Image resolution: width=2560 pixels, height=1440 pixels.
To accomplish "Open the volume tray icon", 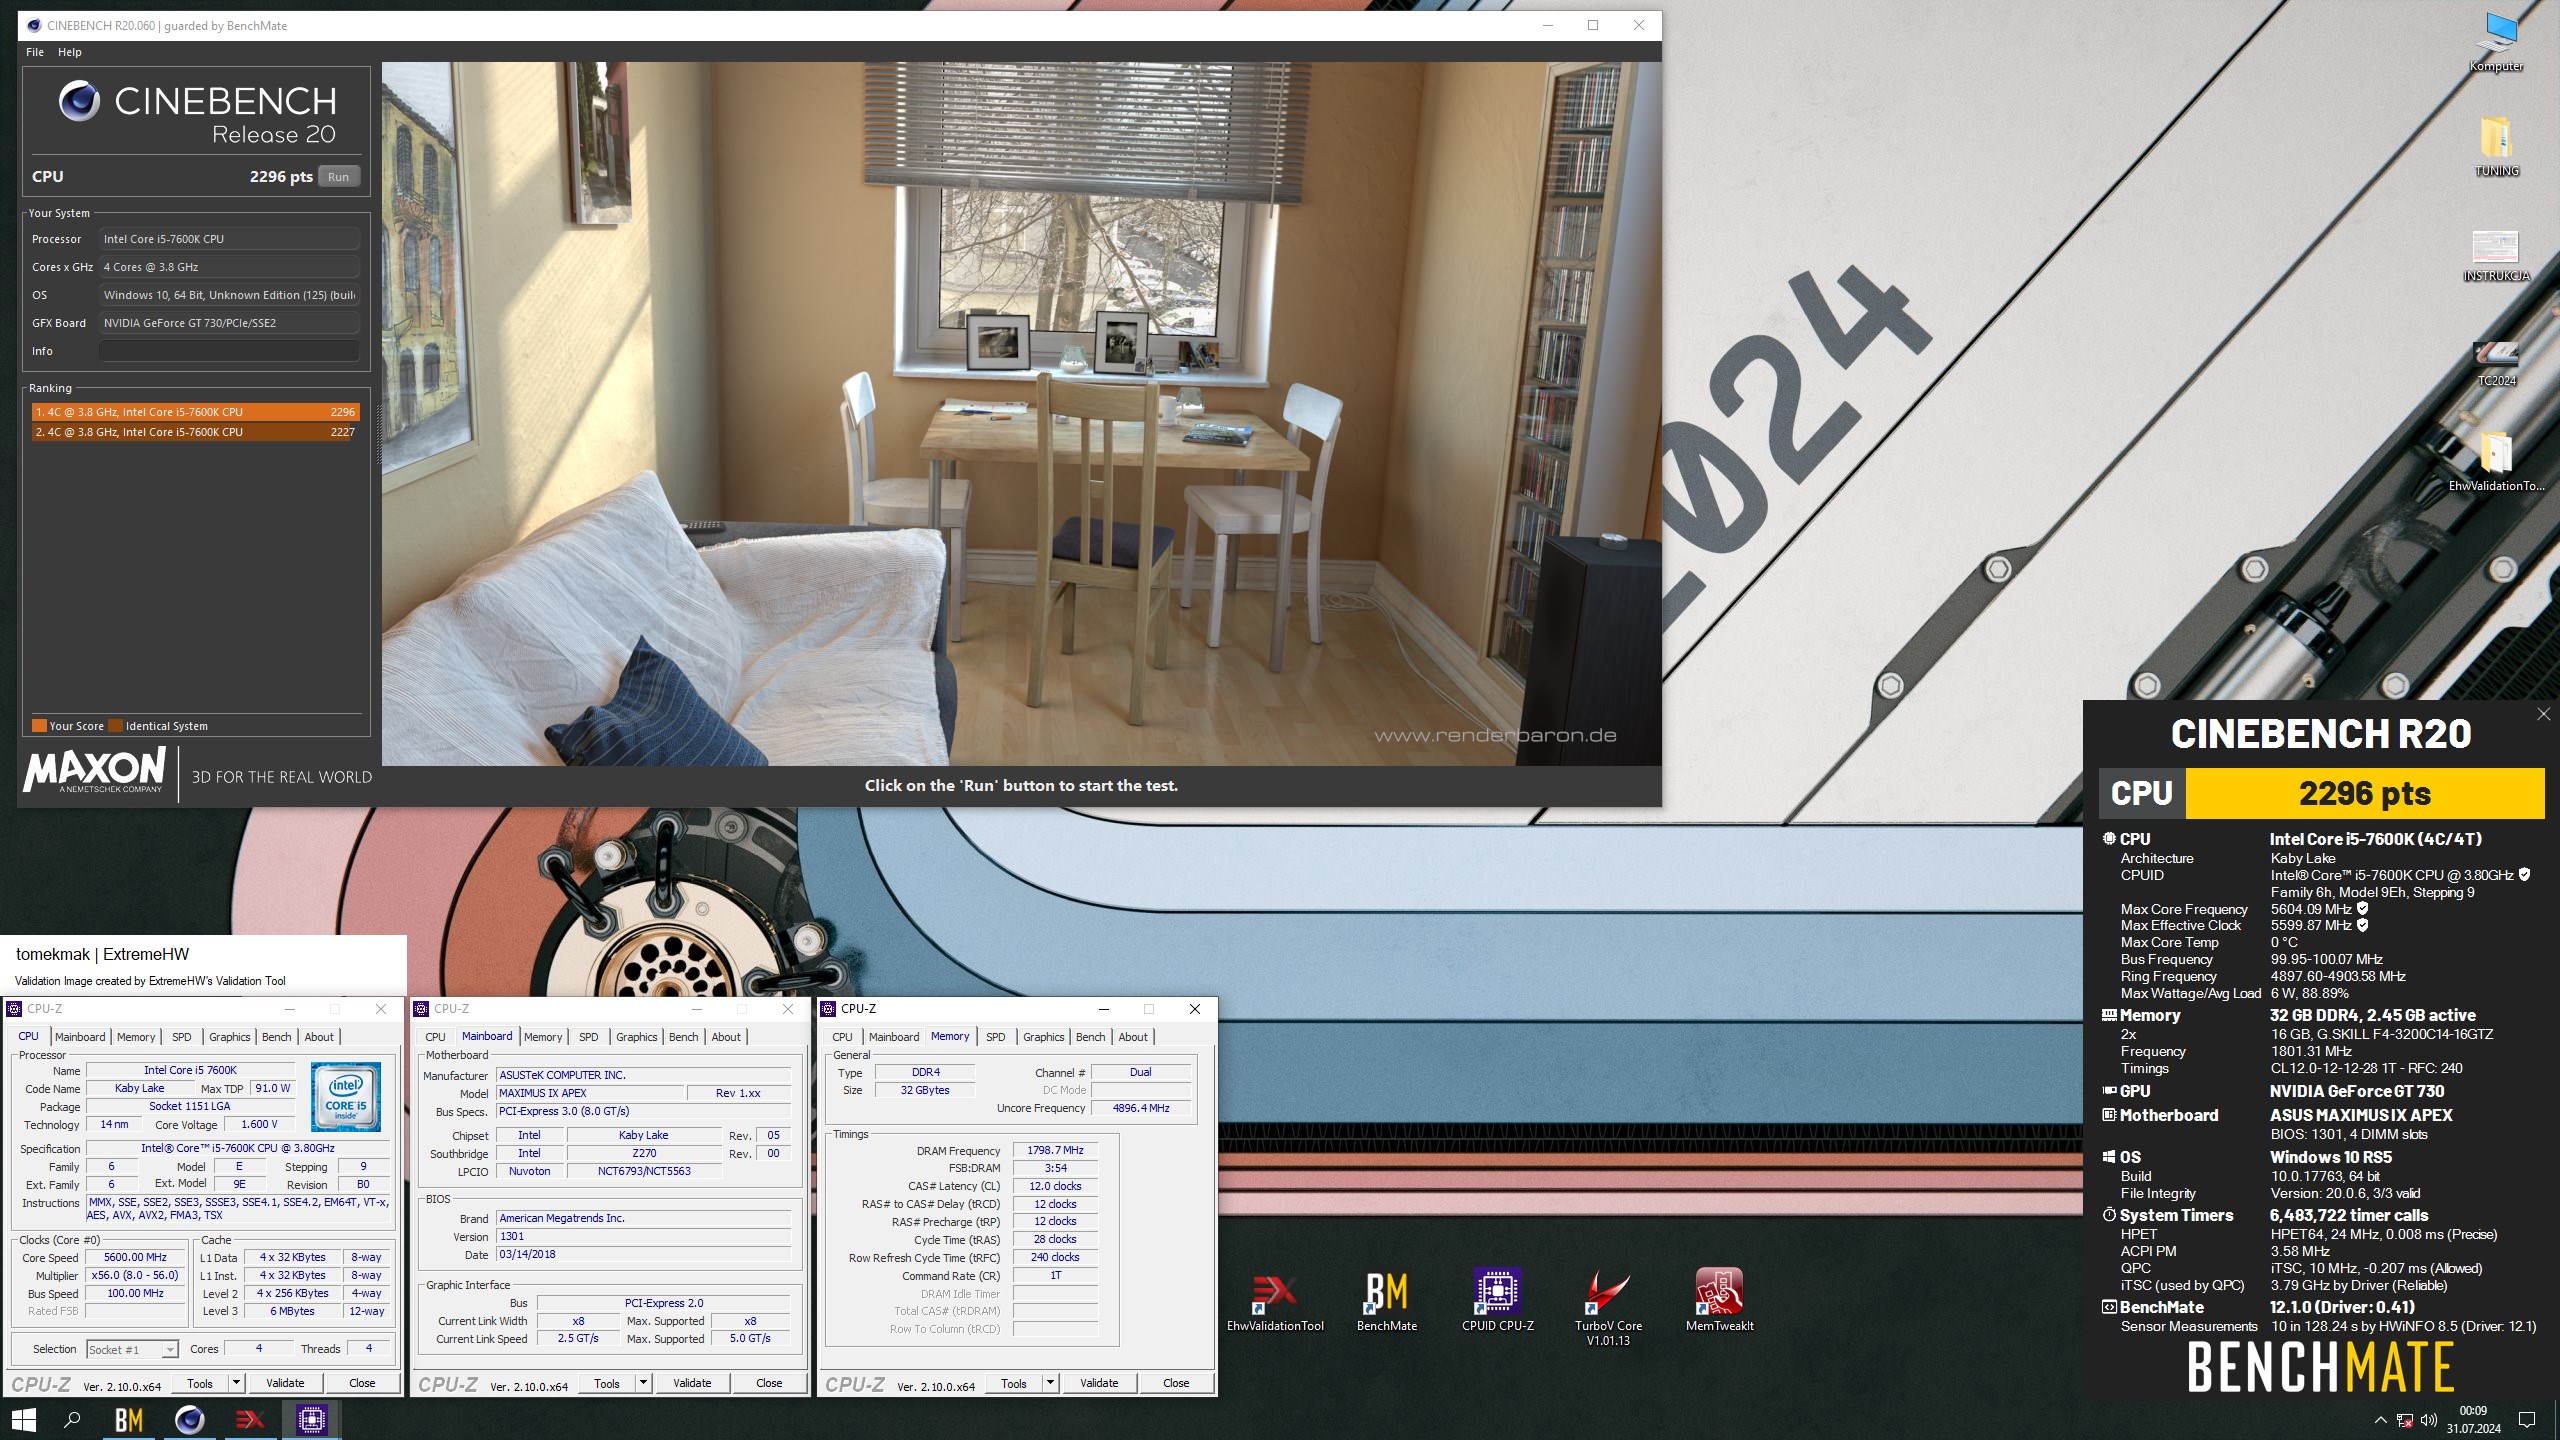I will [x=2429, y=1420].
